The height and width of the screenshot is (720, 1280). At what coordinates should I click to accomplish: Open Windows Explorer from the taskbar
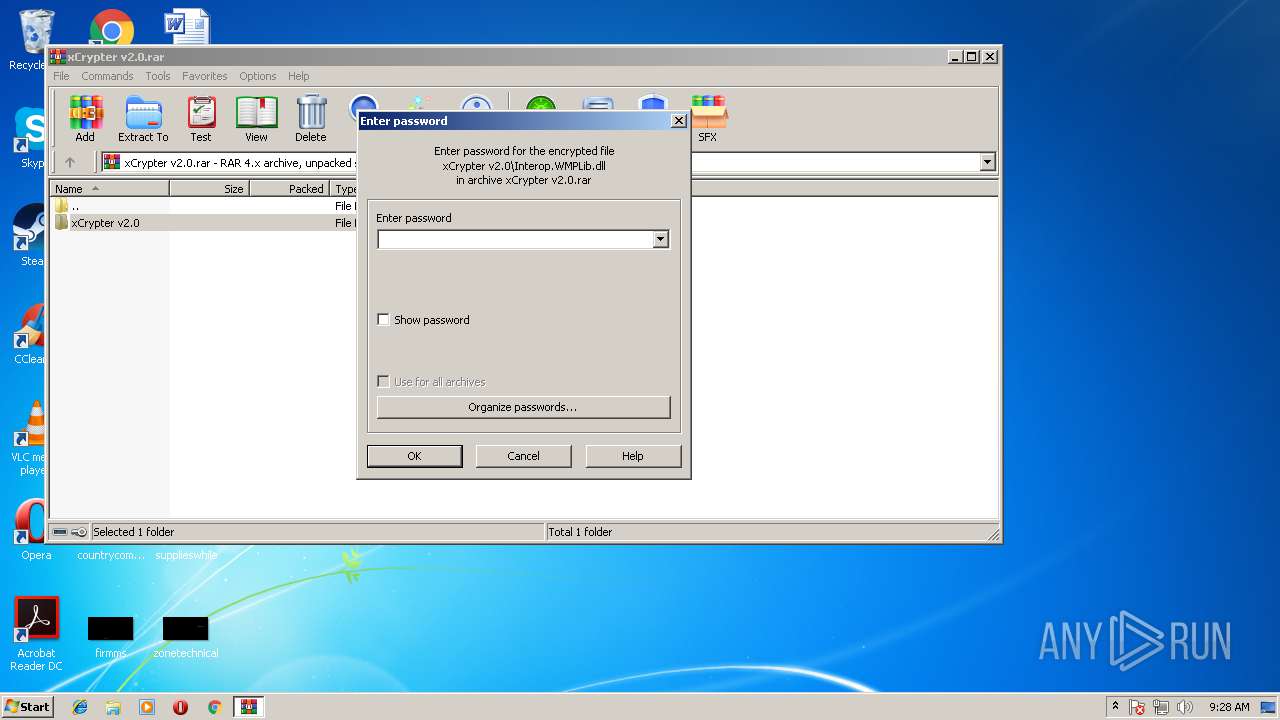coord(113,707)
